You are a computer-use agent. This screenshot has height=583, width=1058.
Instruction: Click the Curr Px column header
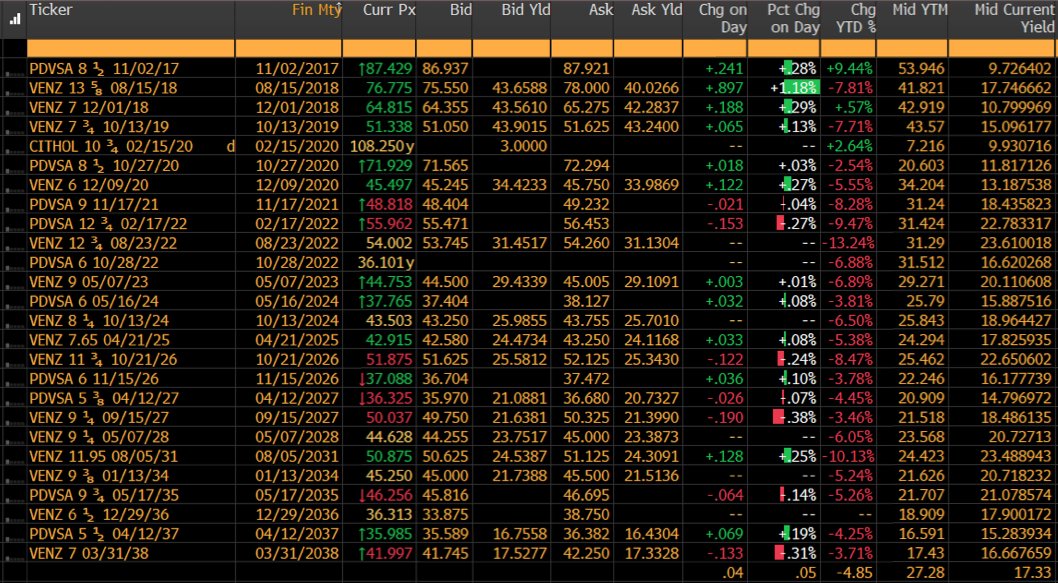tap(389, 10)
